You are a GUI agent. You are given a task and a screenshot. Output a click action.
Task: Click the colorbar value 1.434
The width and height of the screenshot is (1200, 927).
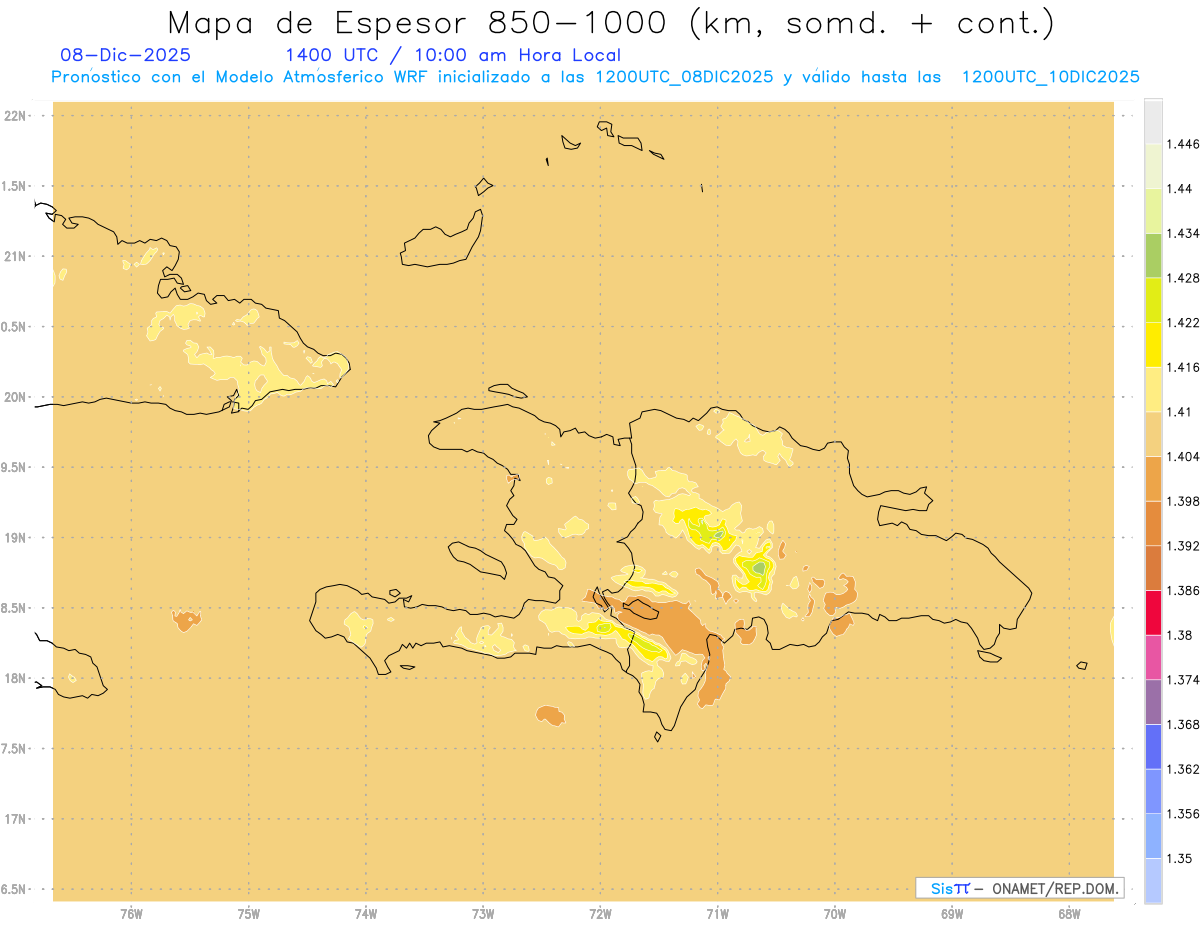coord(1183,233)
